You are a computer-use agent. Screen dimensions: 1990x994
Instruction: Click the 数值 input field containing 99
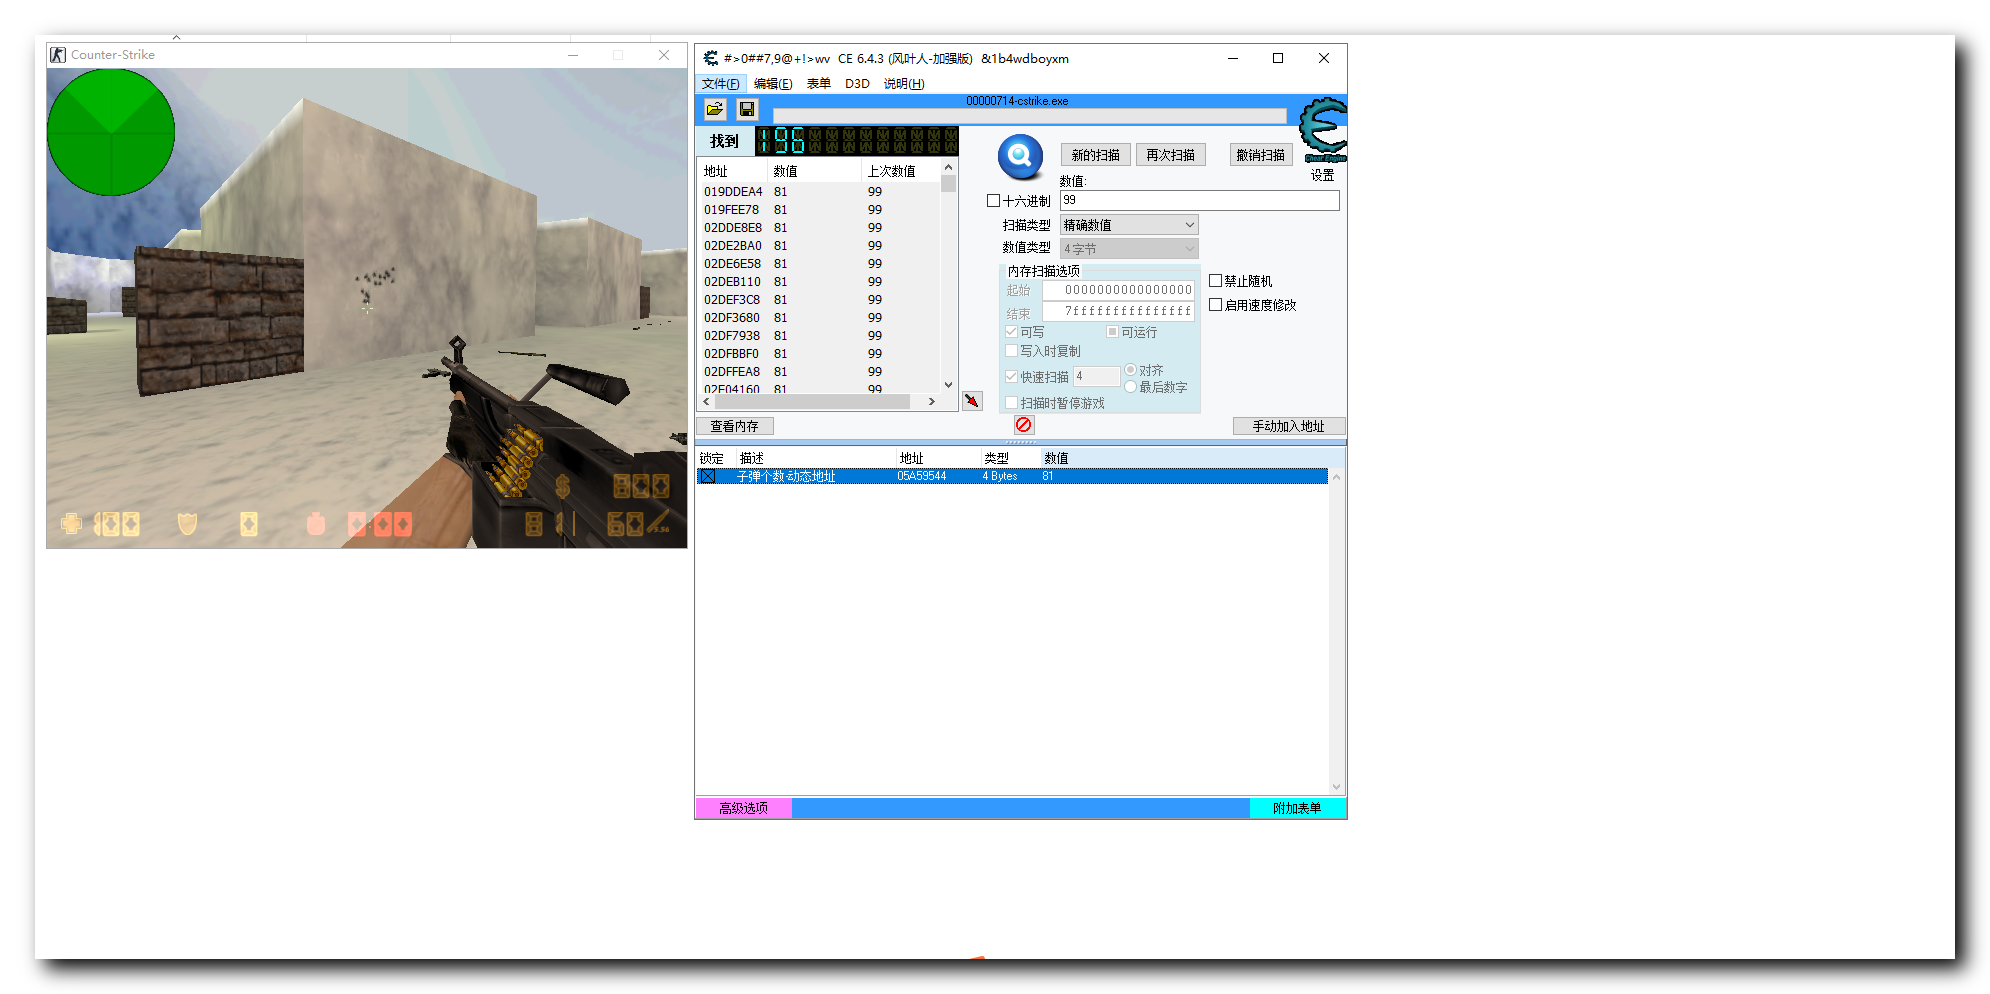1199,201
